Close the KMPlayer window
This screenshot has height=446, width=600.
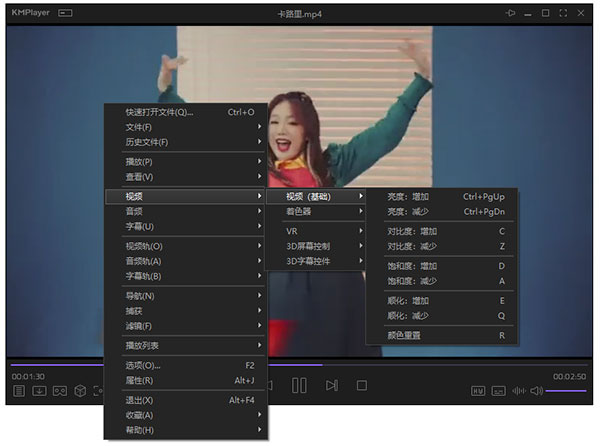[x=580, y=13]
